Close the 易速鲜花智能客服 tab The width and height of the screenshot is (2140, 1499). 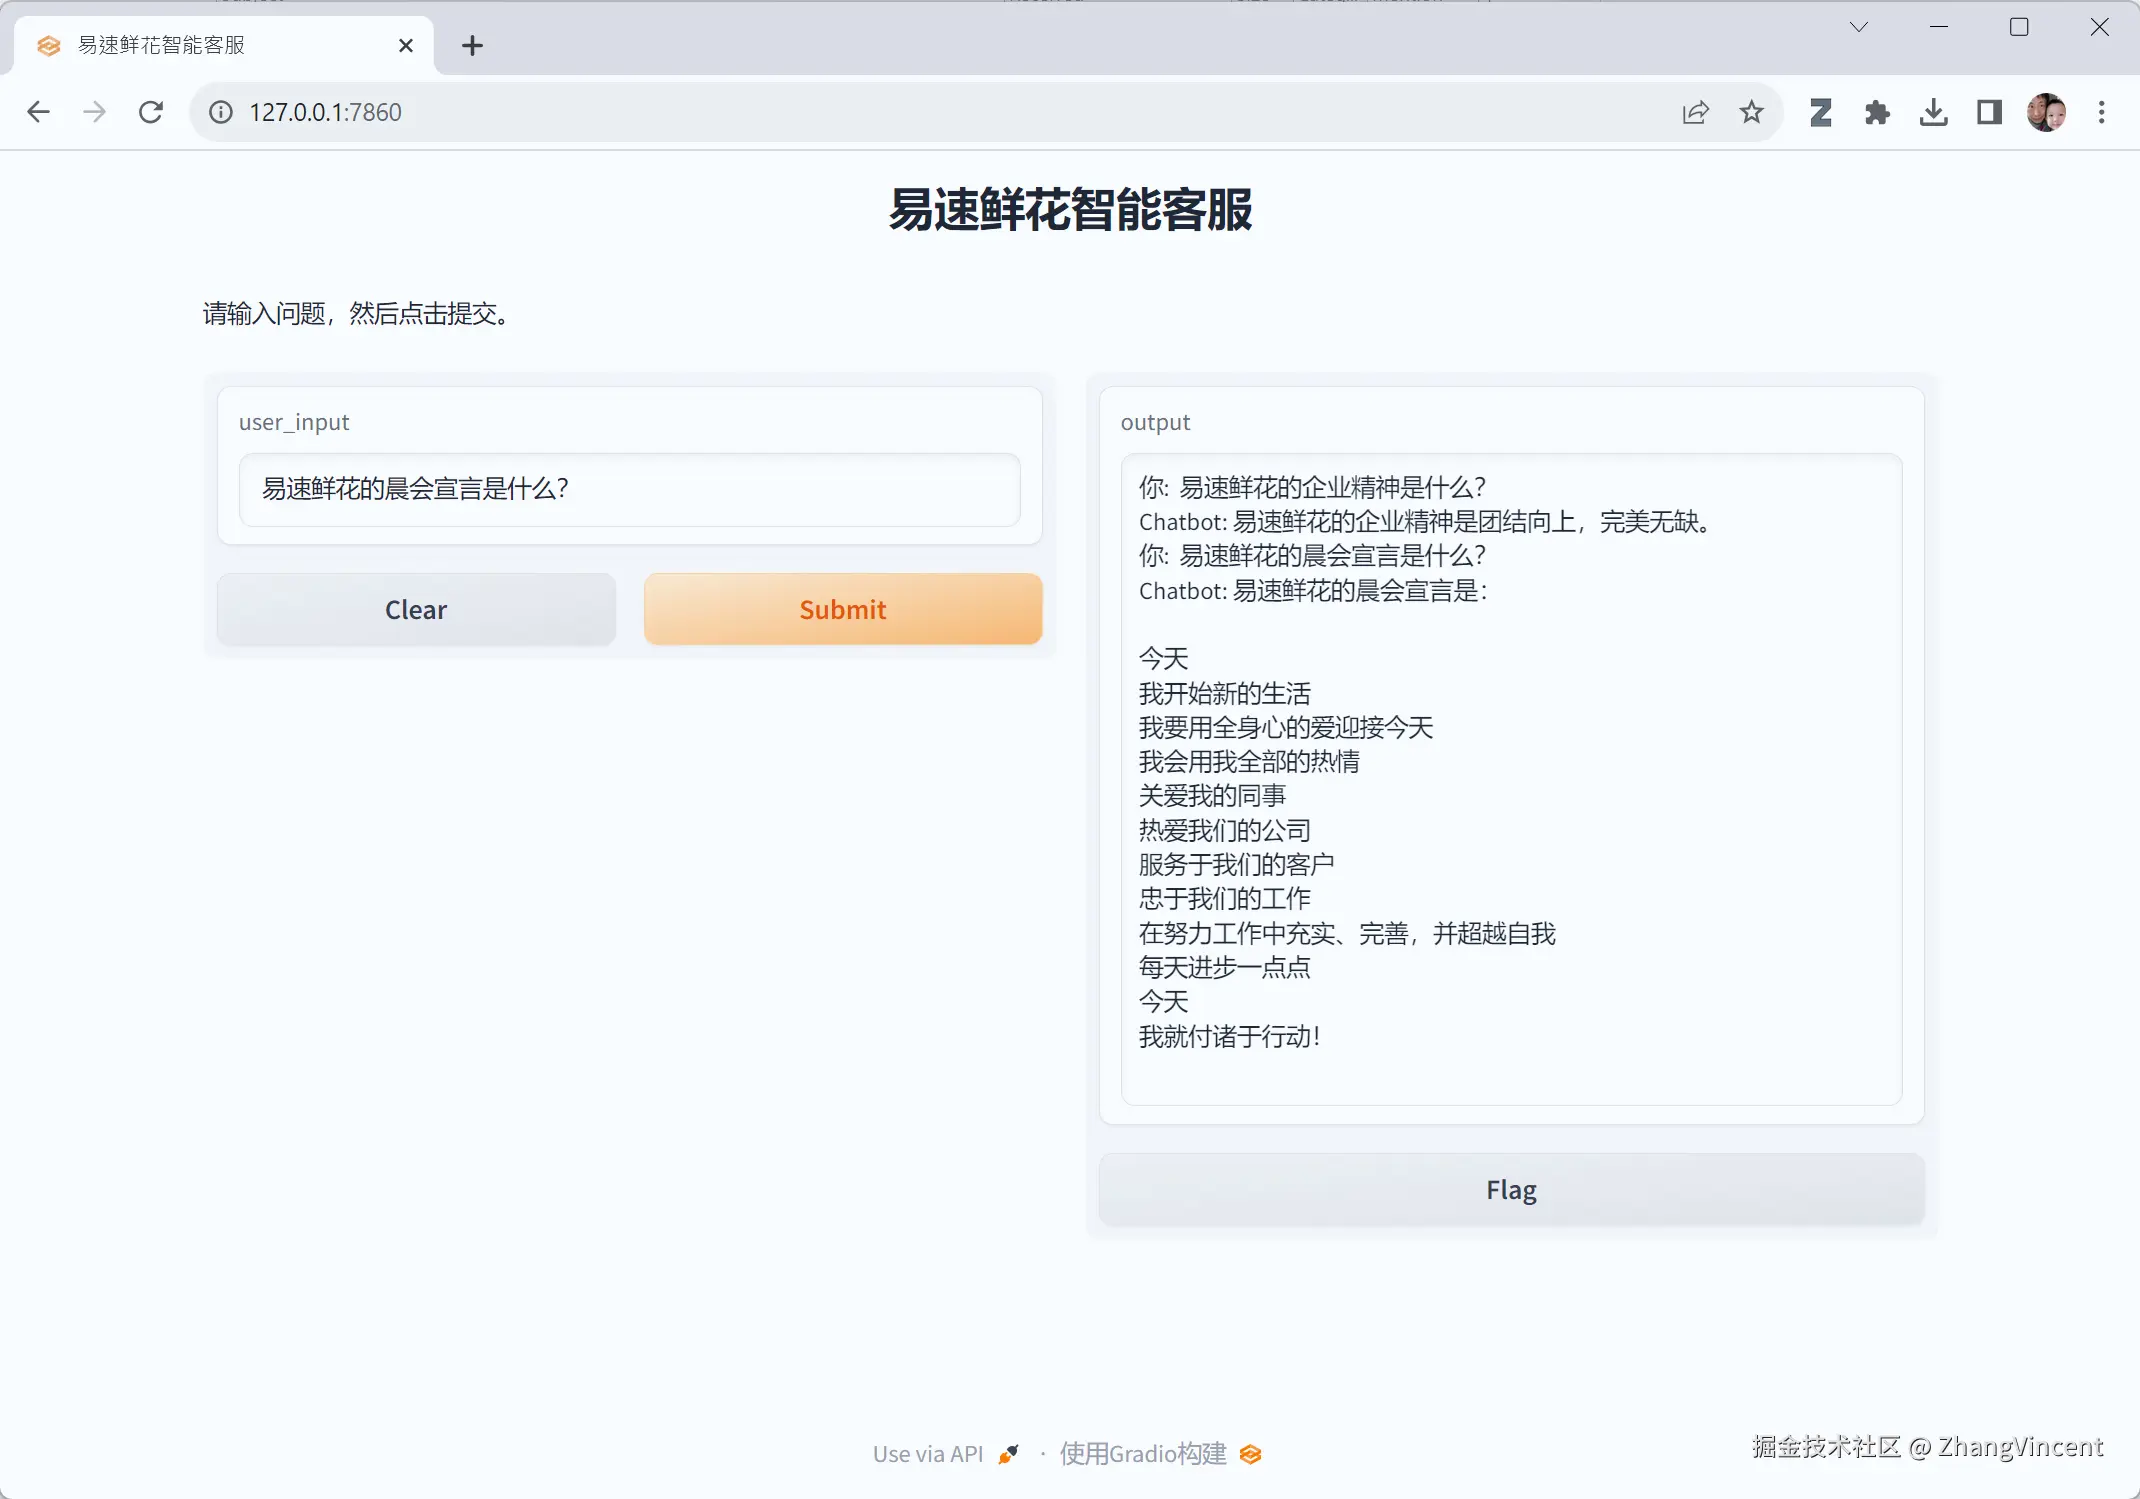pyautogui.click(x=405, y=45)
